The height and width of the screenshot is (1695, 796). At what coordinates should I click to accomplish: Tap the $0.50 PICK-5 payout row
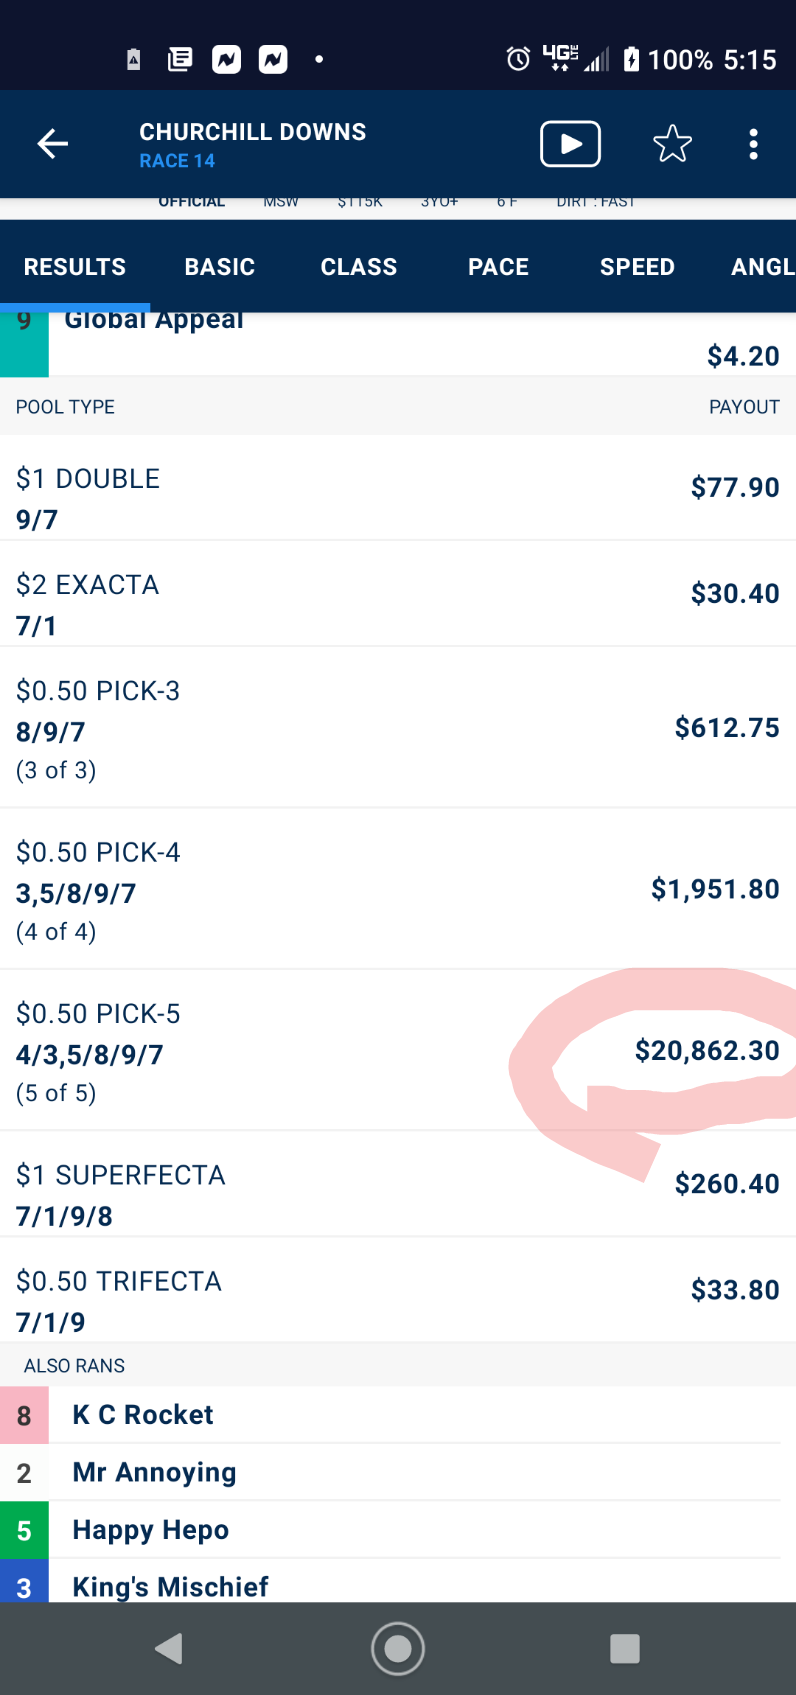coord(398,1051)
